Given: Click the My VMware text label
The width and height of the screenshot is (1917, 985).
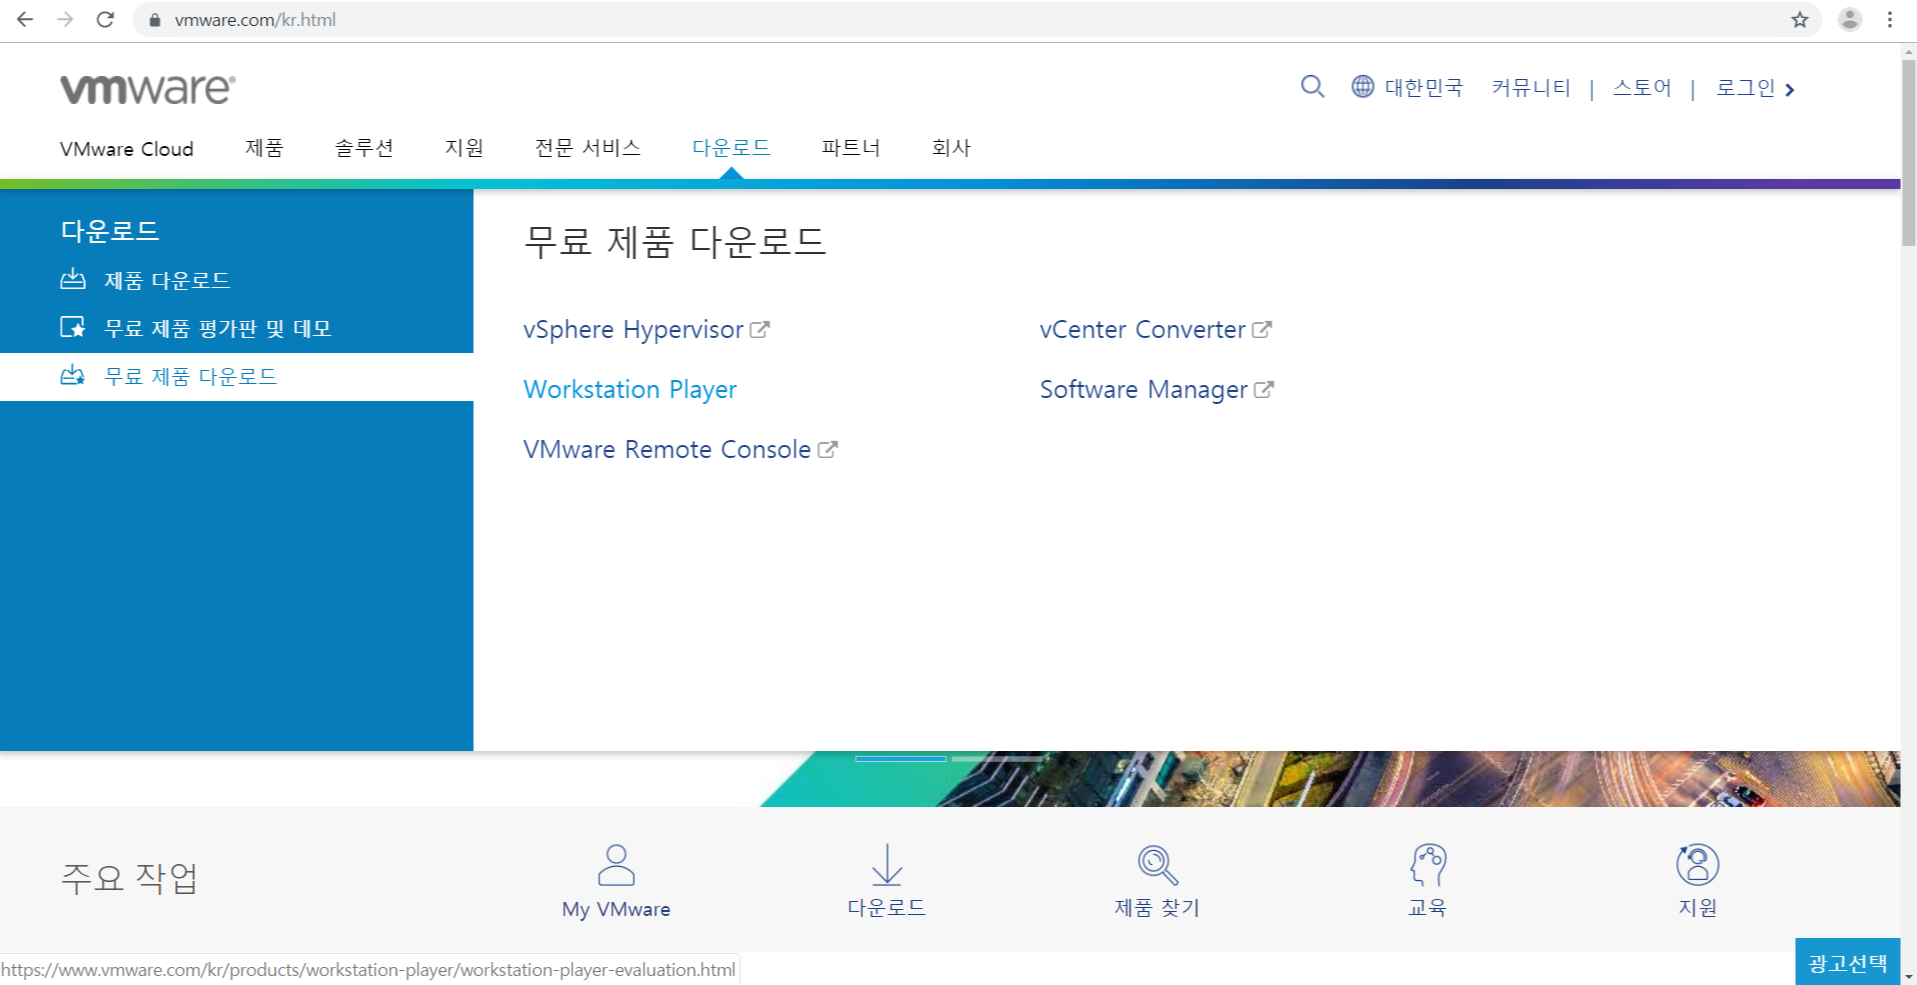Looking at the screenshot, I should click(x=616, y=909).
